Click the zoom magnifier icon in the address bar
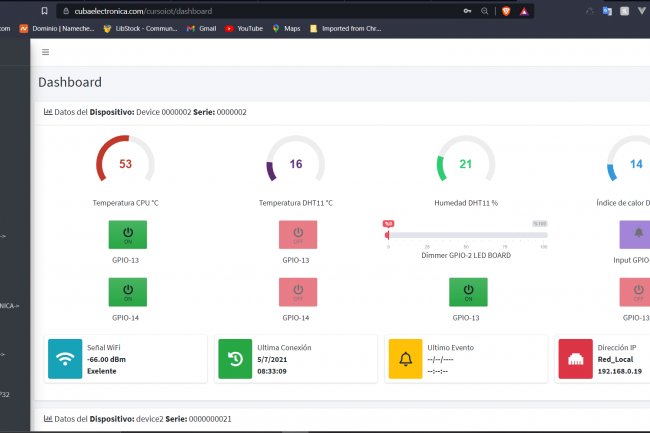650x433 pixels. click(x=485, y=10)
